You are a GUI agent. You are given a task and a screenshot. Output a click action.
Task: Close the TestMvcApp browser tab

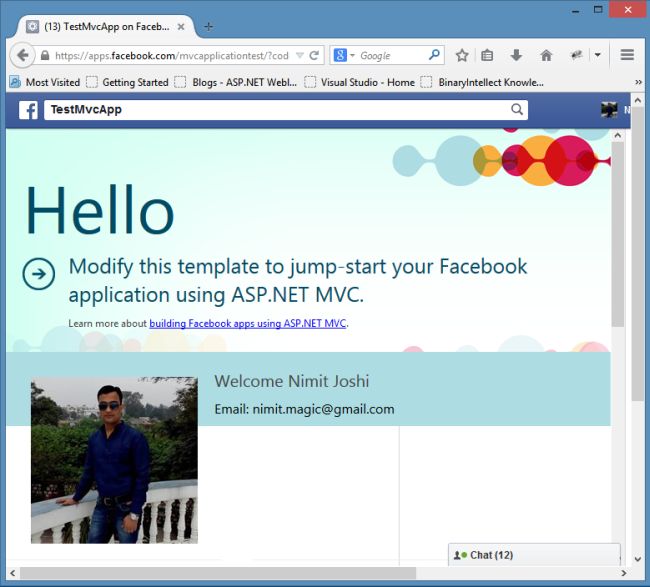point(181,27)
